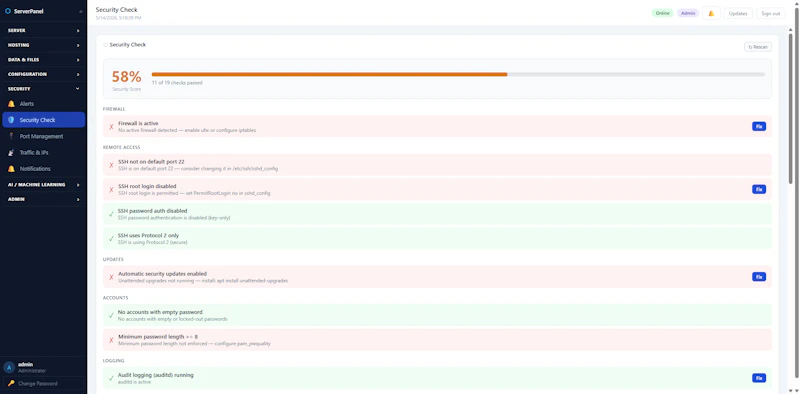Click 'auditd is active' text
This screenshot has height=394, width=800.
coord(134,382)
